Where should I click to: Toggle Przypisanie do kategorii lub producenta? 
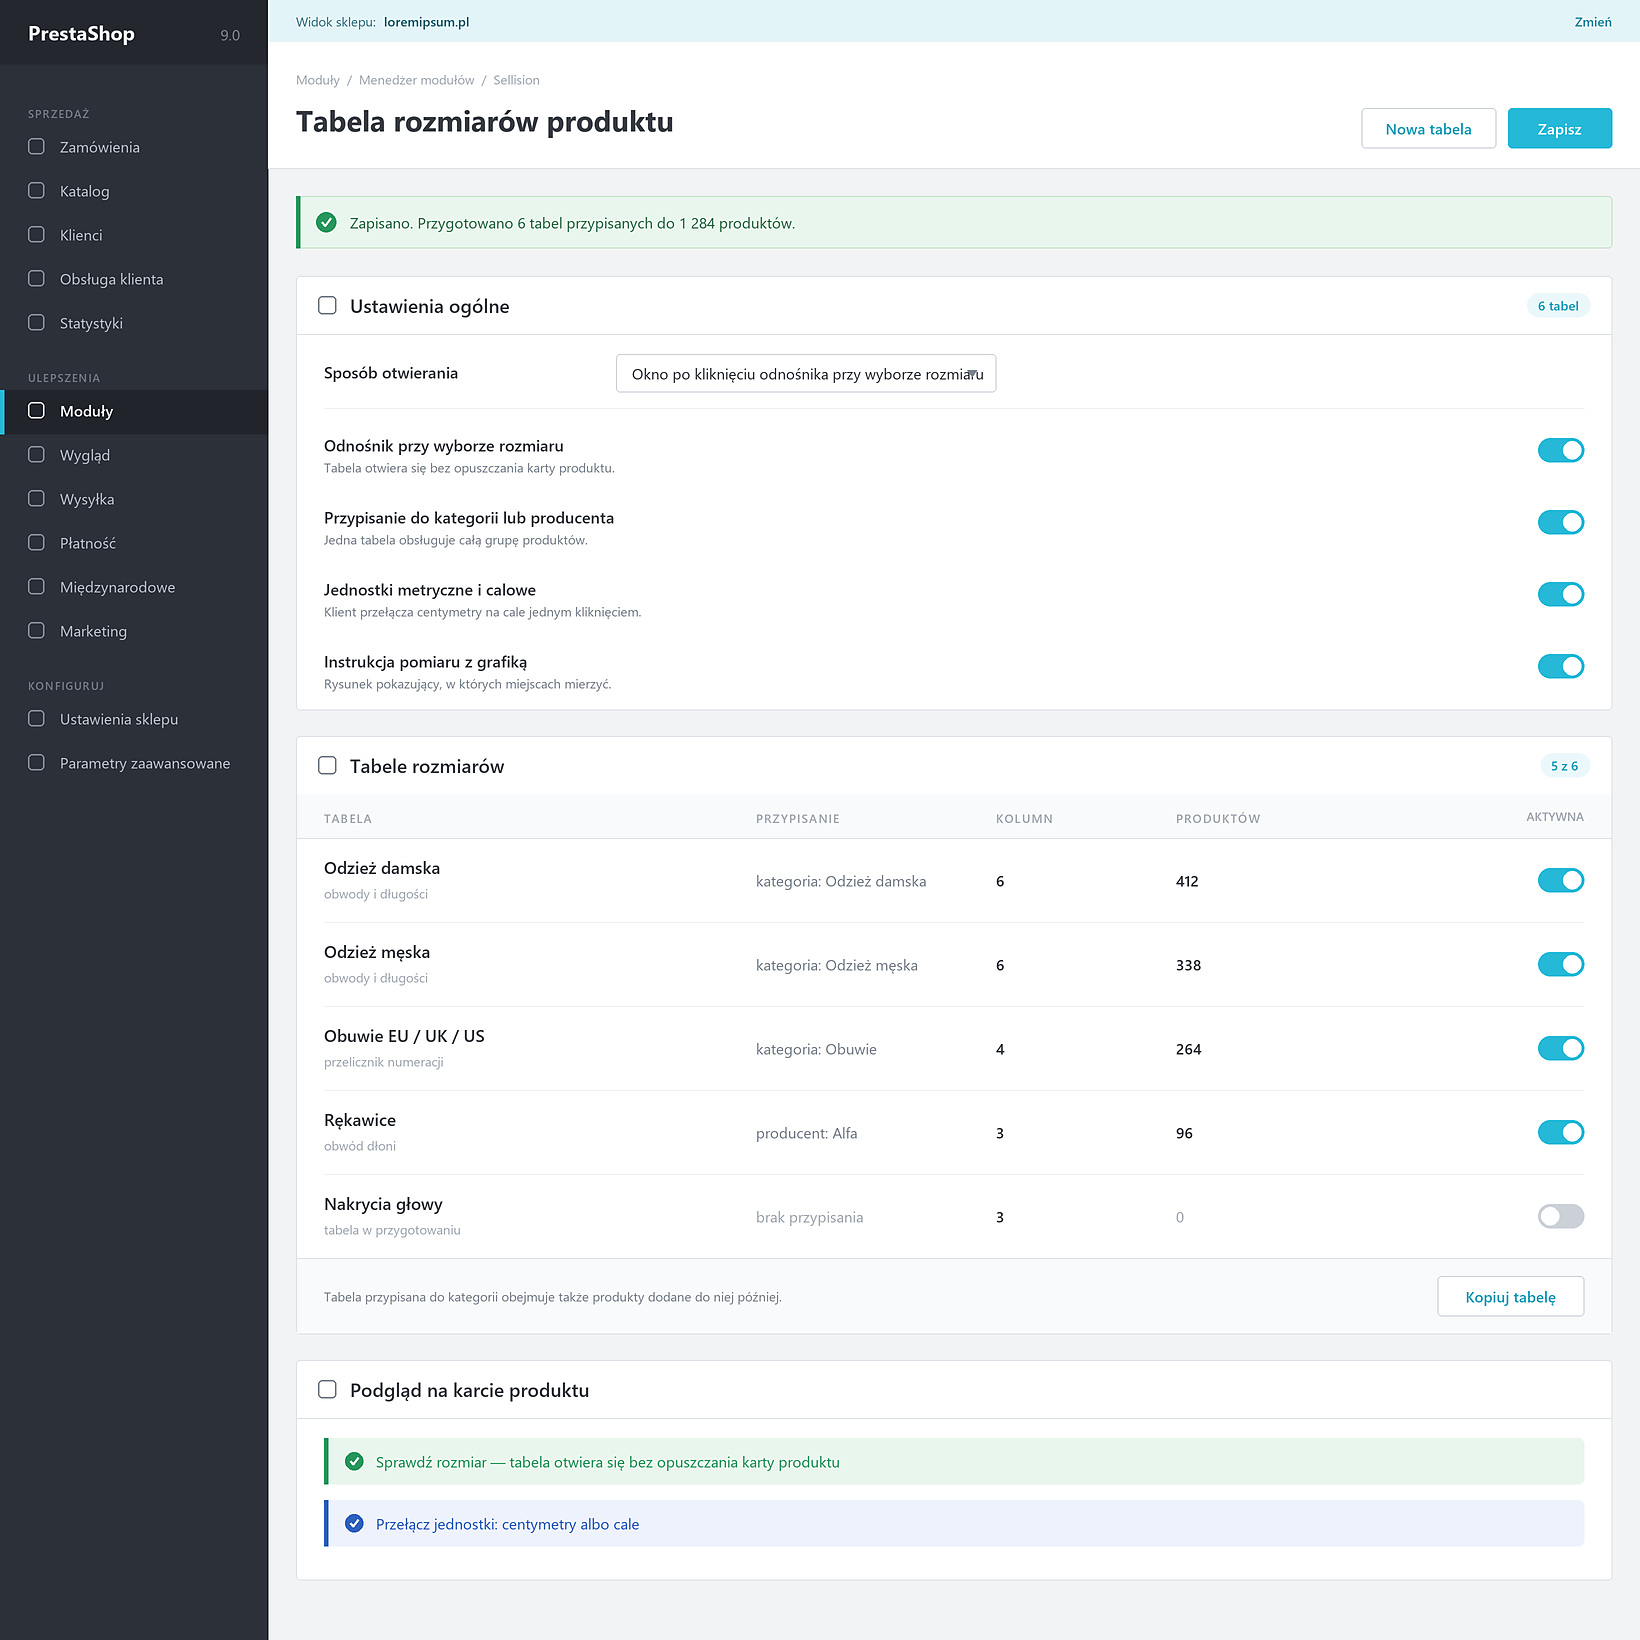(x=1560, y=523)
